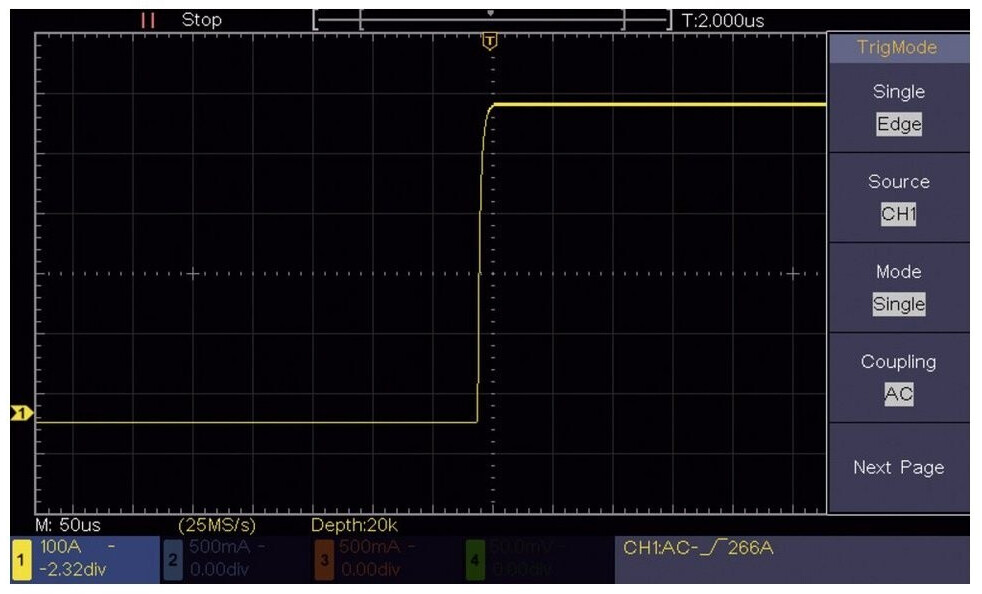Click the TrigMode menu header

point(898,47)
